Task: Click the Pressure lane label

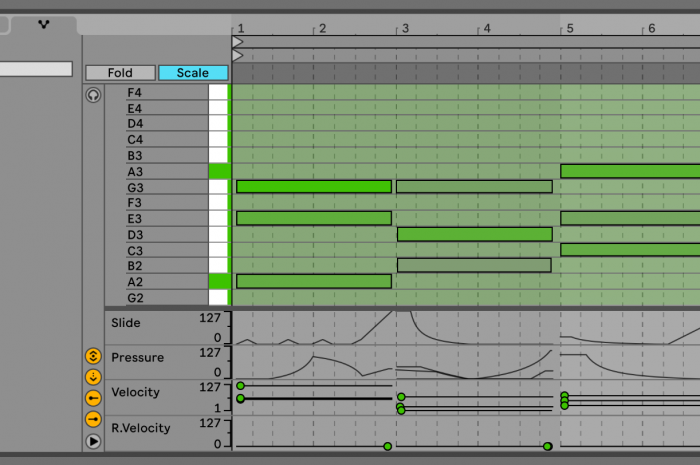Action: point(138,357)
